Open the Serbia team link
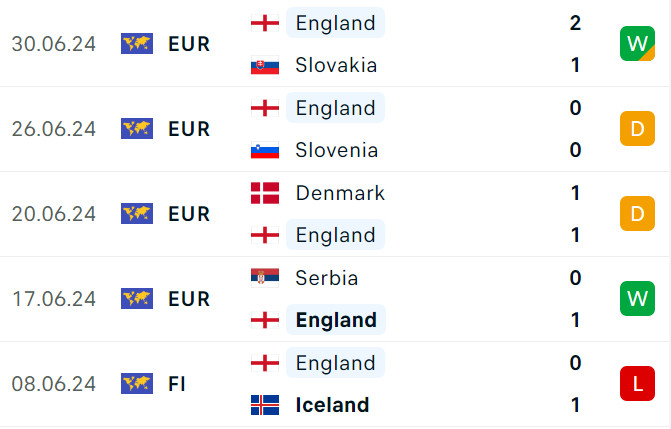 pos(326,278)
